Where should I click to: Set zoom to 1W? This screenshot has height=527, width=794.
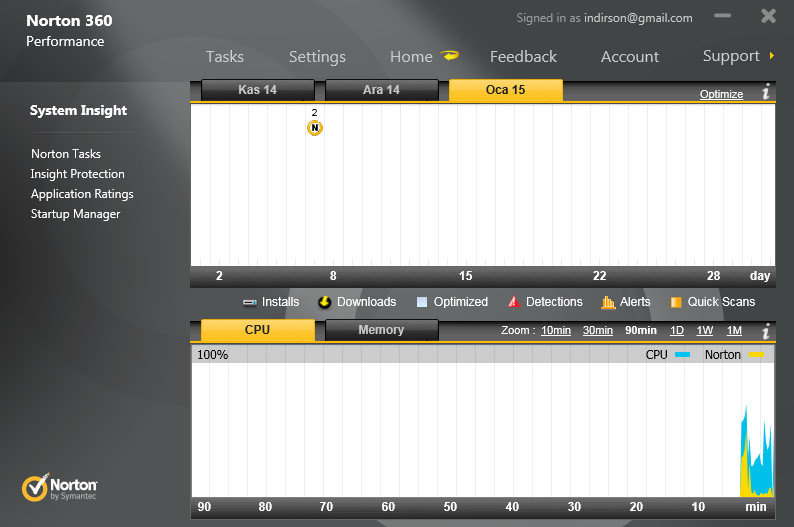pos(704,331)
